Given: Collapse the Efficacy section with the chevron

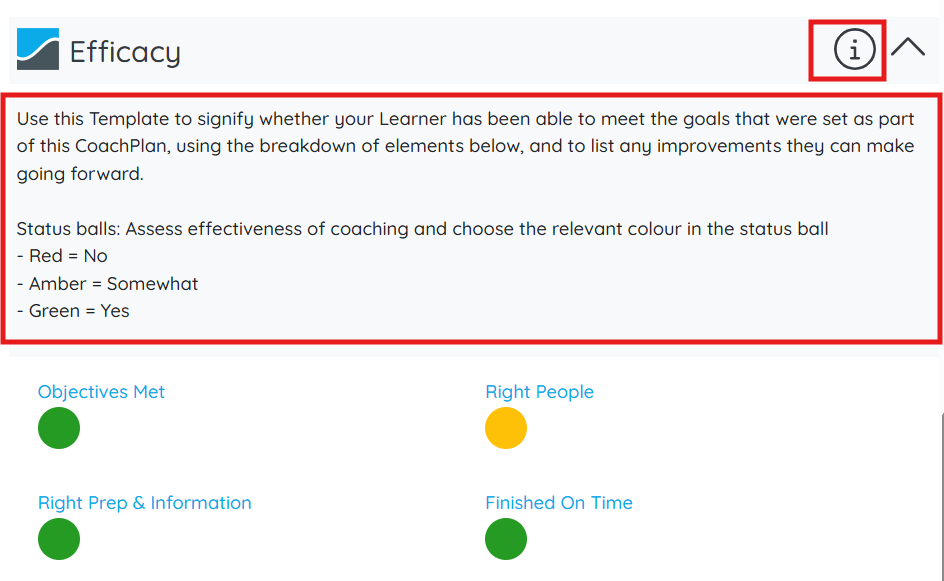Looking at the screenshot, I should [x=908, y=48].
